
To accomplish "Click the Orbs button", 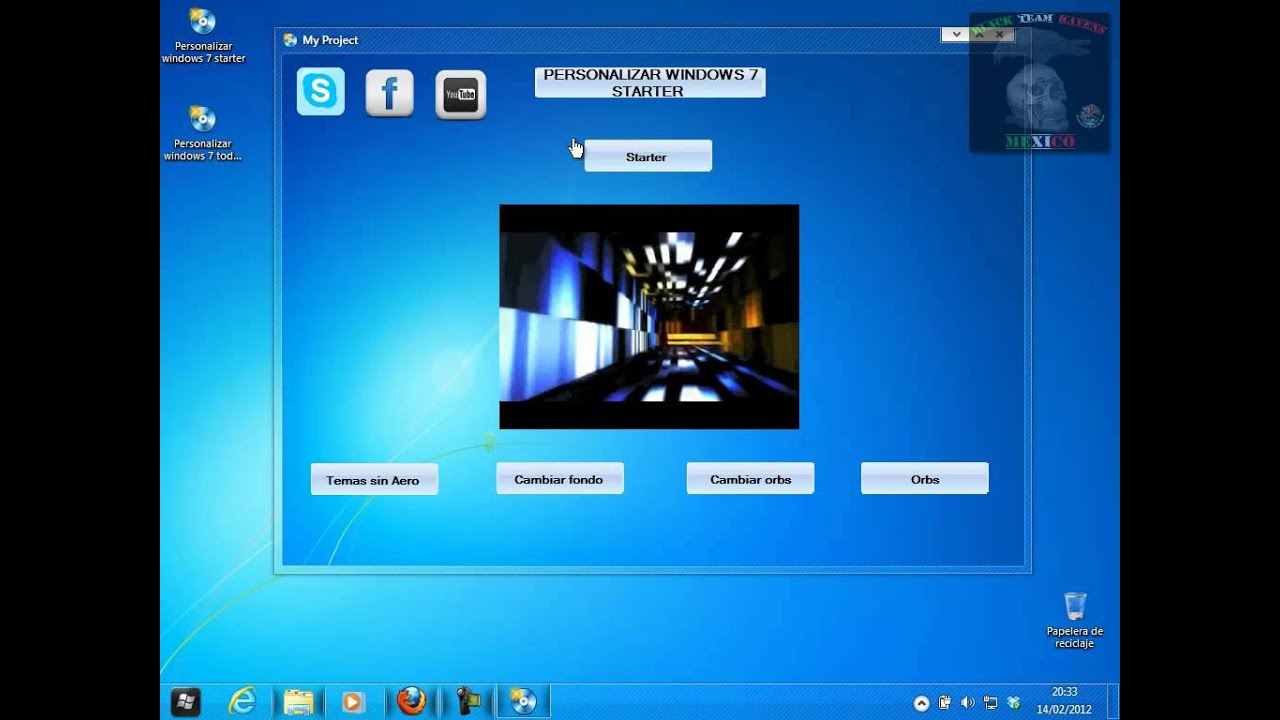I will pyautogui.click(x=925, y=478).
